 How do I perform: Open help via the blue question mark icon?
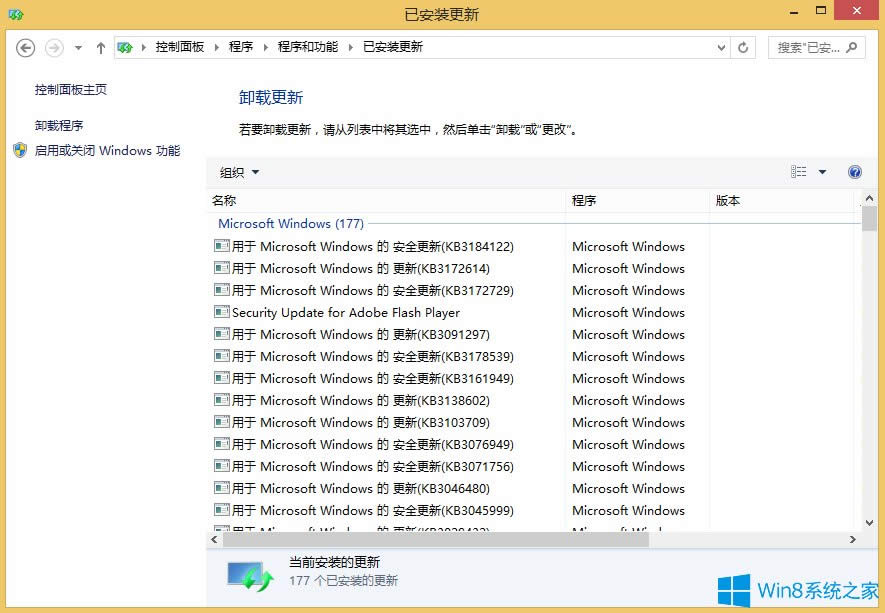(855, 172)
